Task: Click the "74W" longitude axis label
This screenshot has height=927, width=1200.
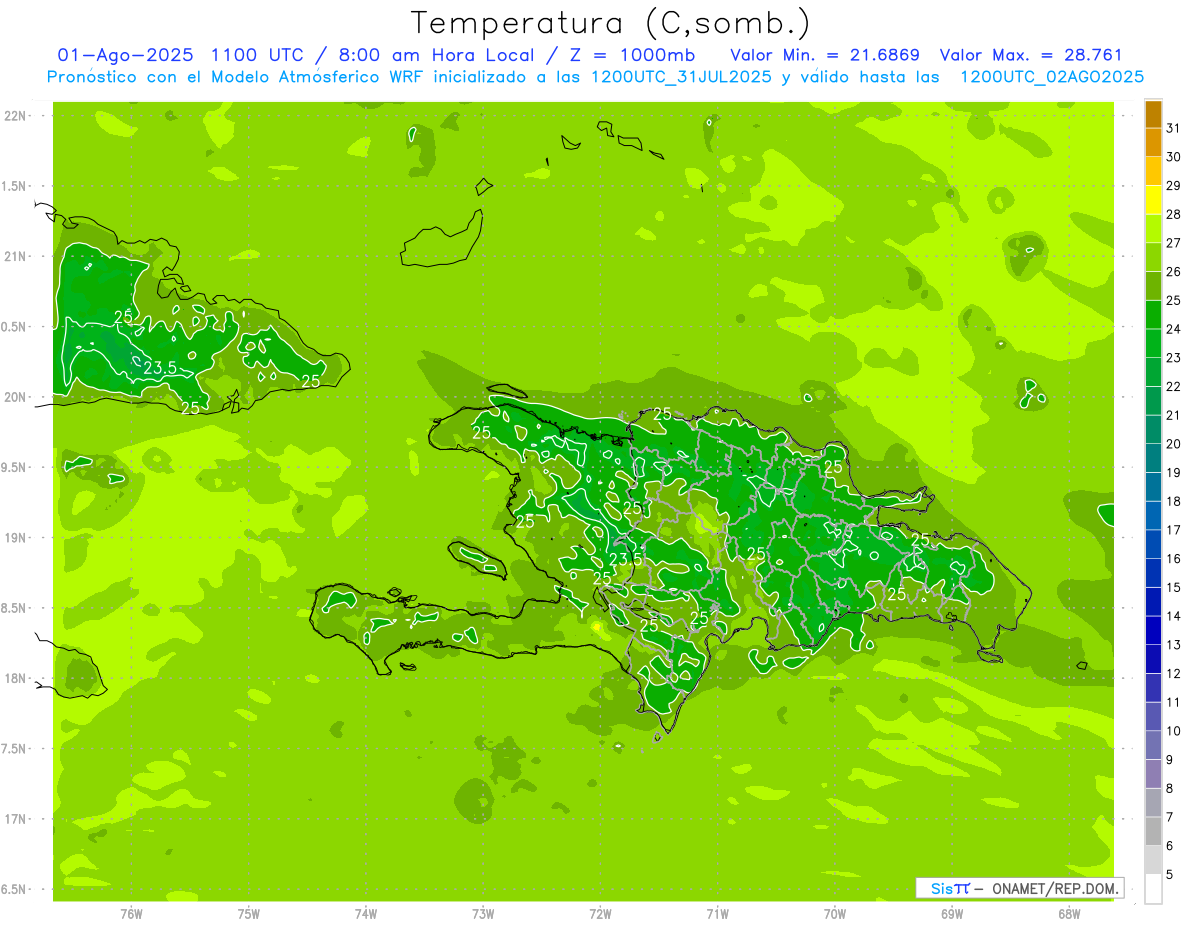Action: click(x=366, y=913)
